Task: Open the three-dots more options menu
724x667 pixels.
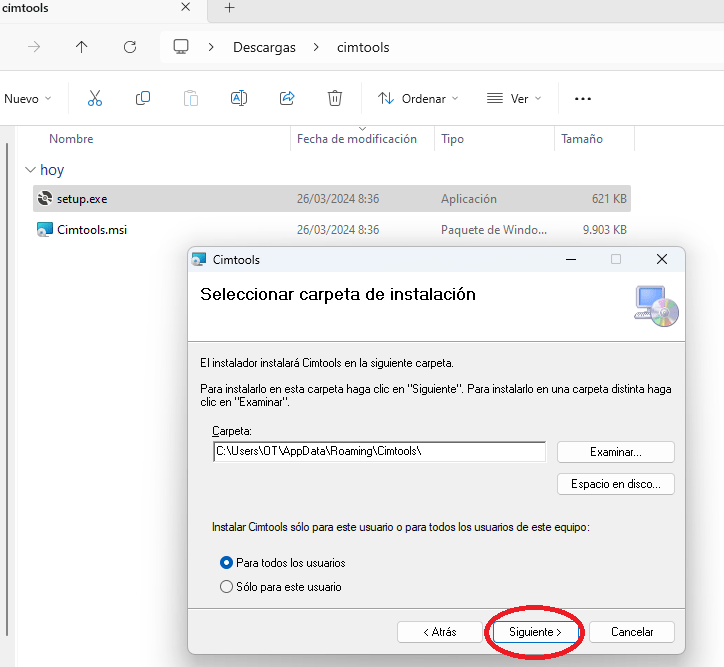Action: pyautogui.click(x=583, y=99)
